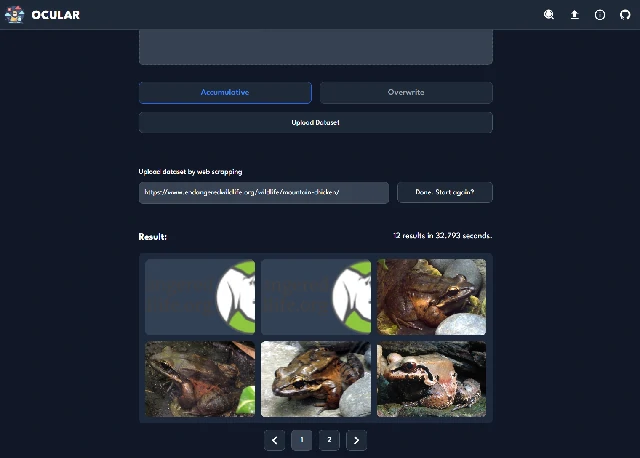
Task: Open bottom-middle frog photo result
Action: click(315, 379)
